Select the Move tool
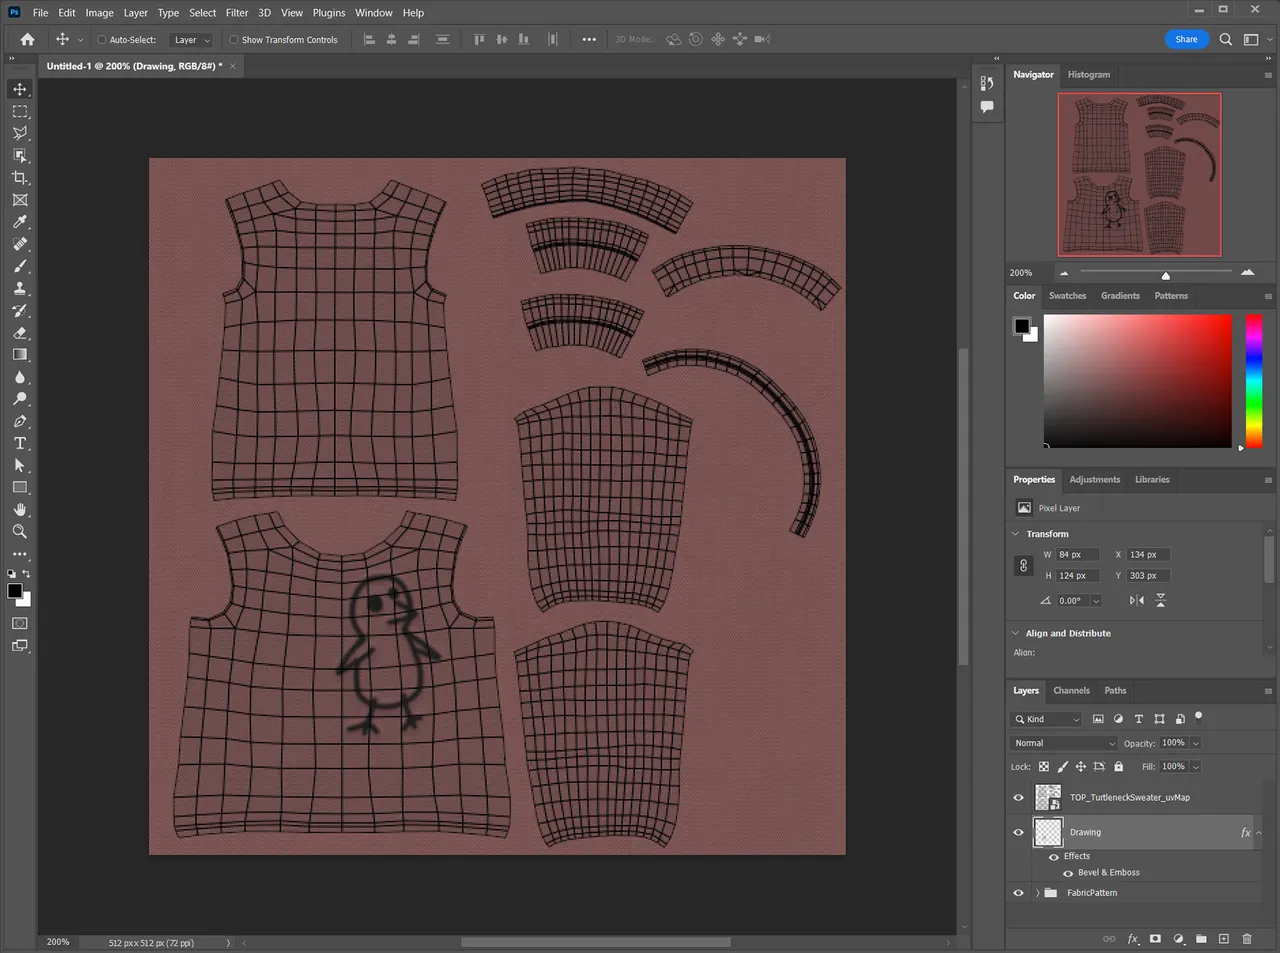1280x953 pixels. coord(20,89)
